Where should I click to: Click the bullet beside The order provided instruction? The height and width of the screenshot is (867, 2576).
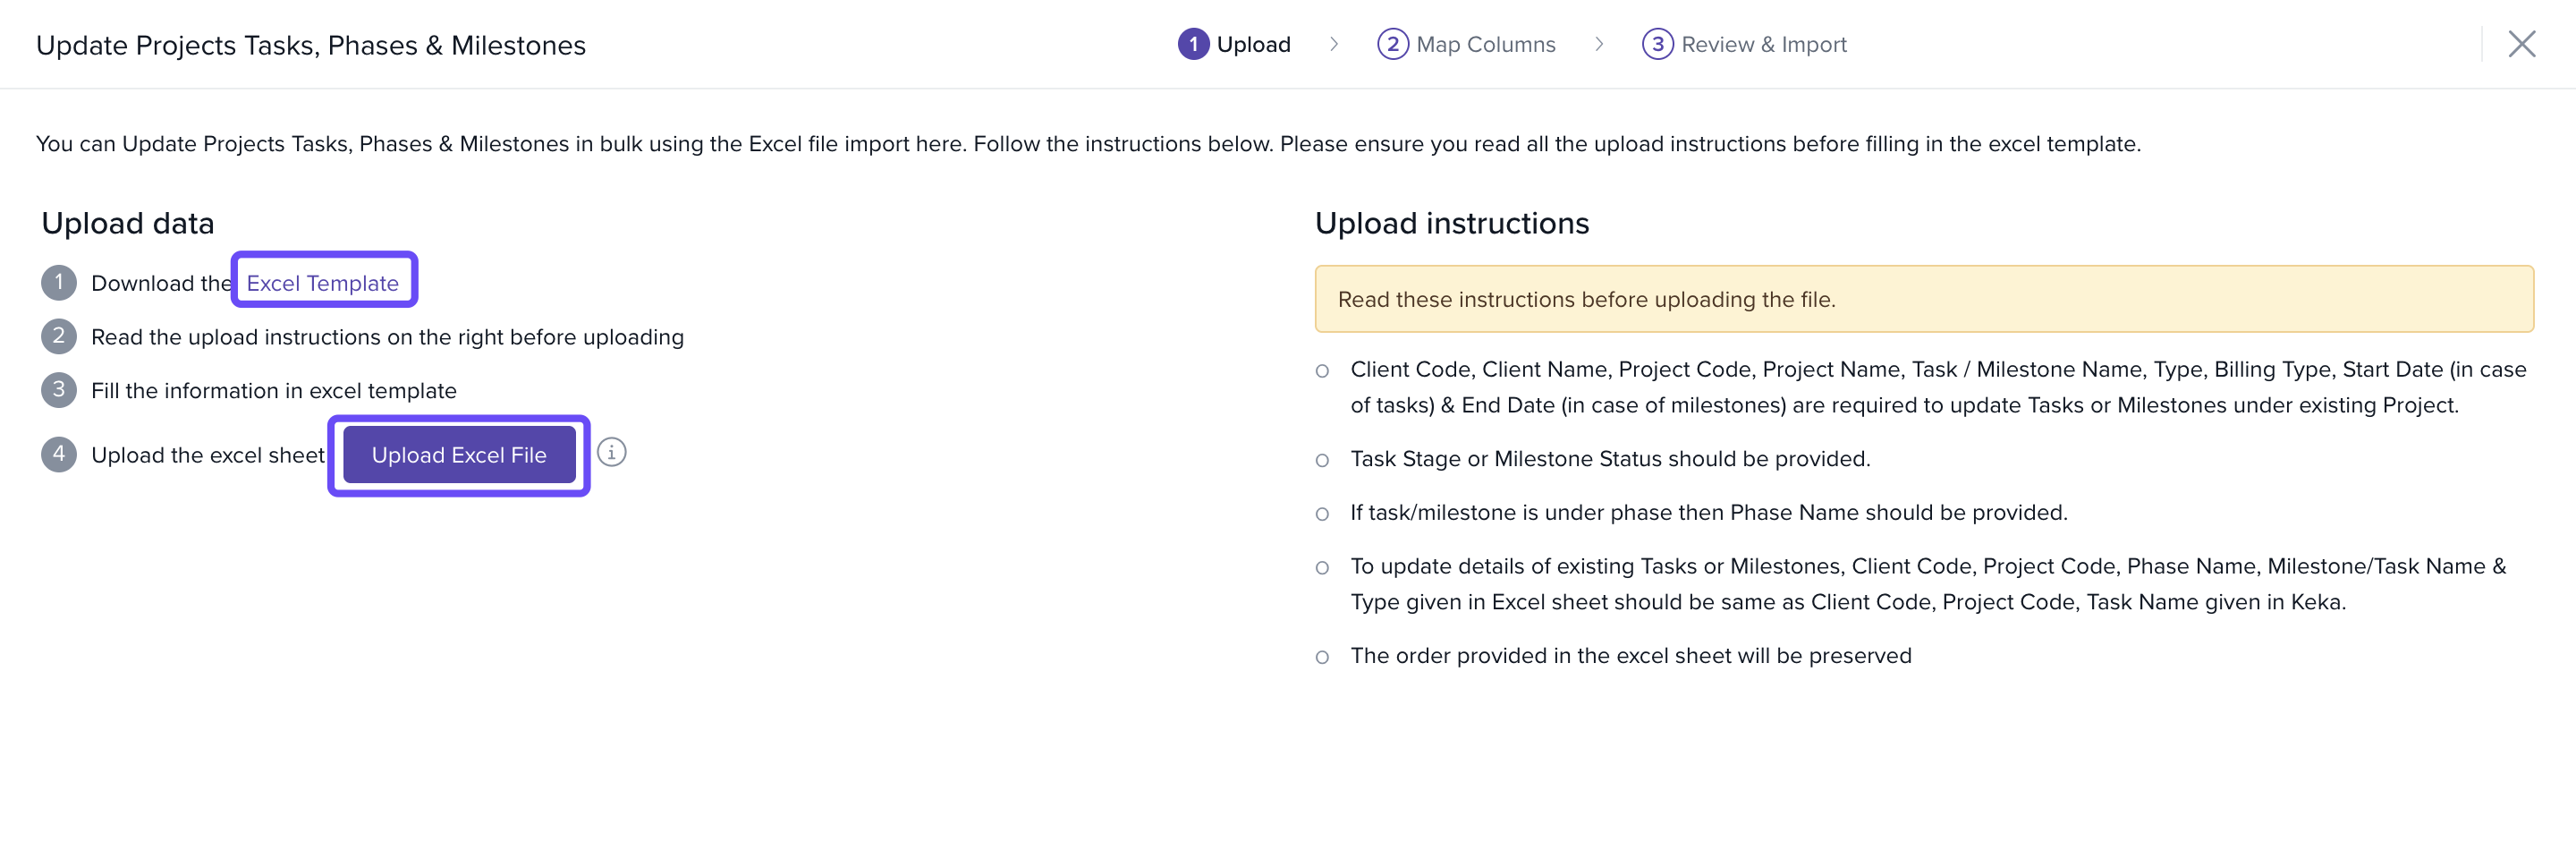[1322, 657]
